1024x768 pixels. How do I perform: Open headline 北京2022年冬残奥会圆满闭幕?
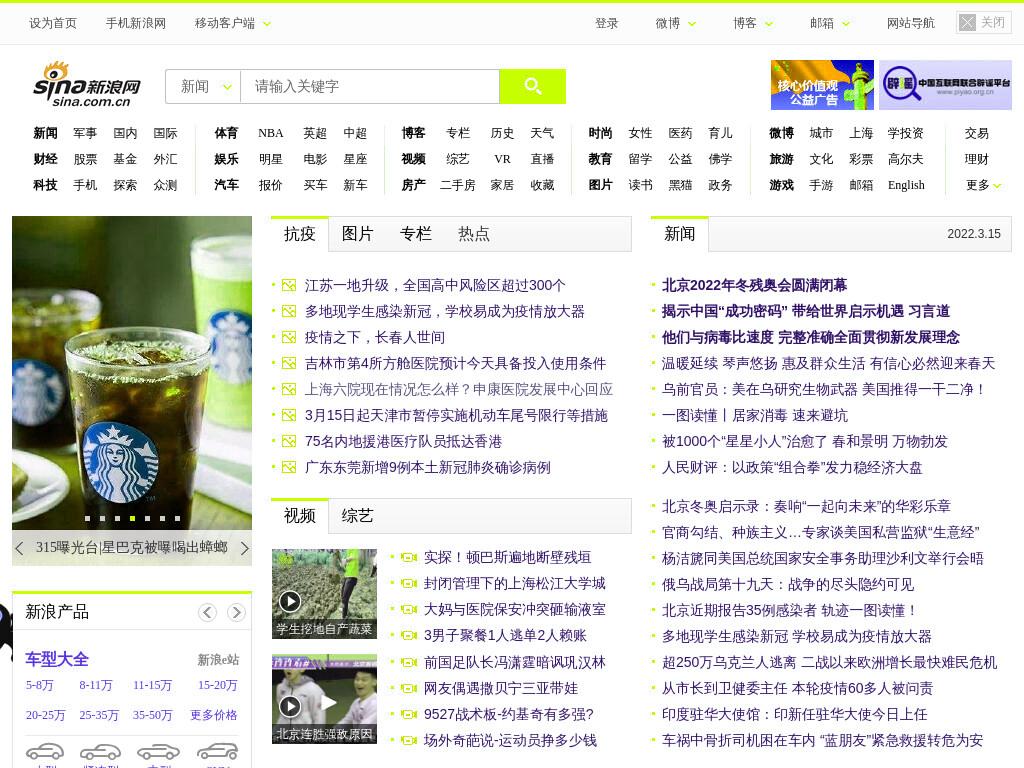click(x=754, y=285)
